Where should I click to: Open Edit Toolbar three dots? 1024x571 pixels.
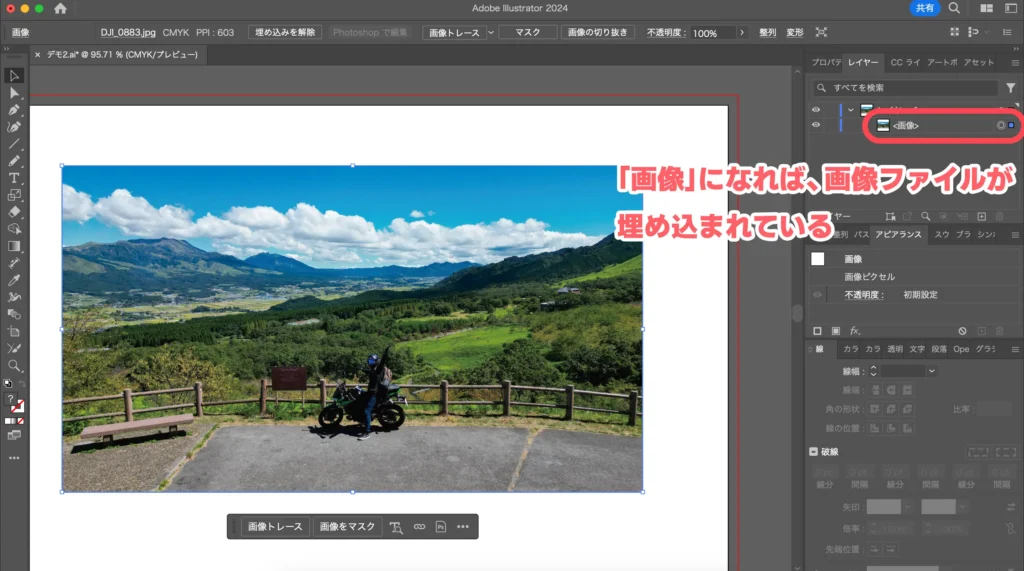14,458
